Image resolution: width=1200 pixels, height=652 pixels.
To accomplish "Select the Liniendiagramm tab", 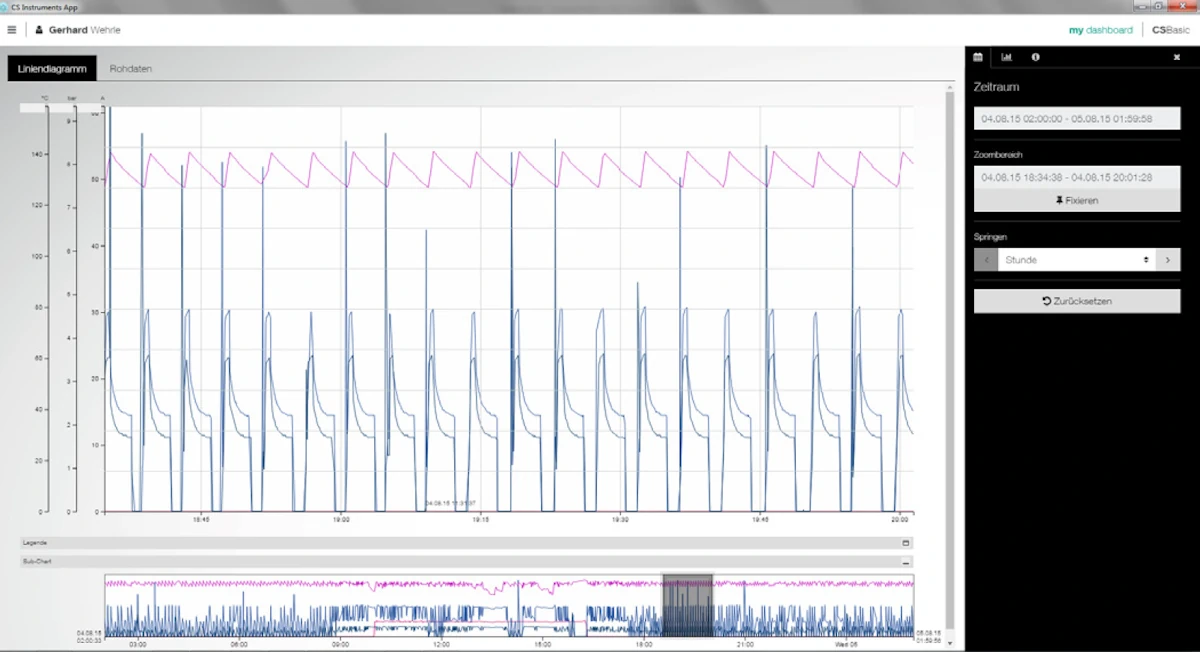I will [x=52, y=69].
